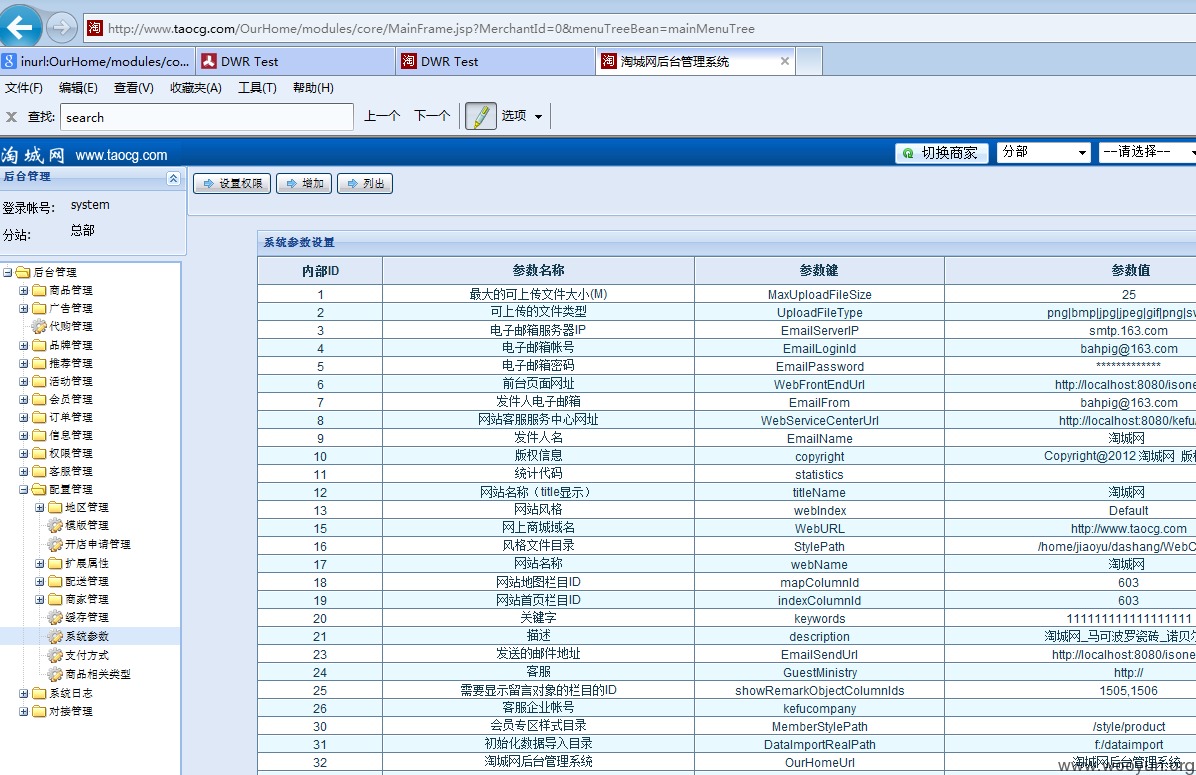Expand the 活动管理 tree node
This screenshot has width=1196, height=775.
point(24,381)
